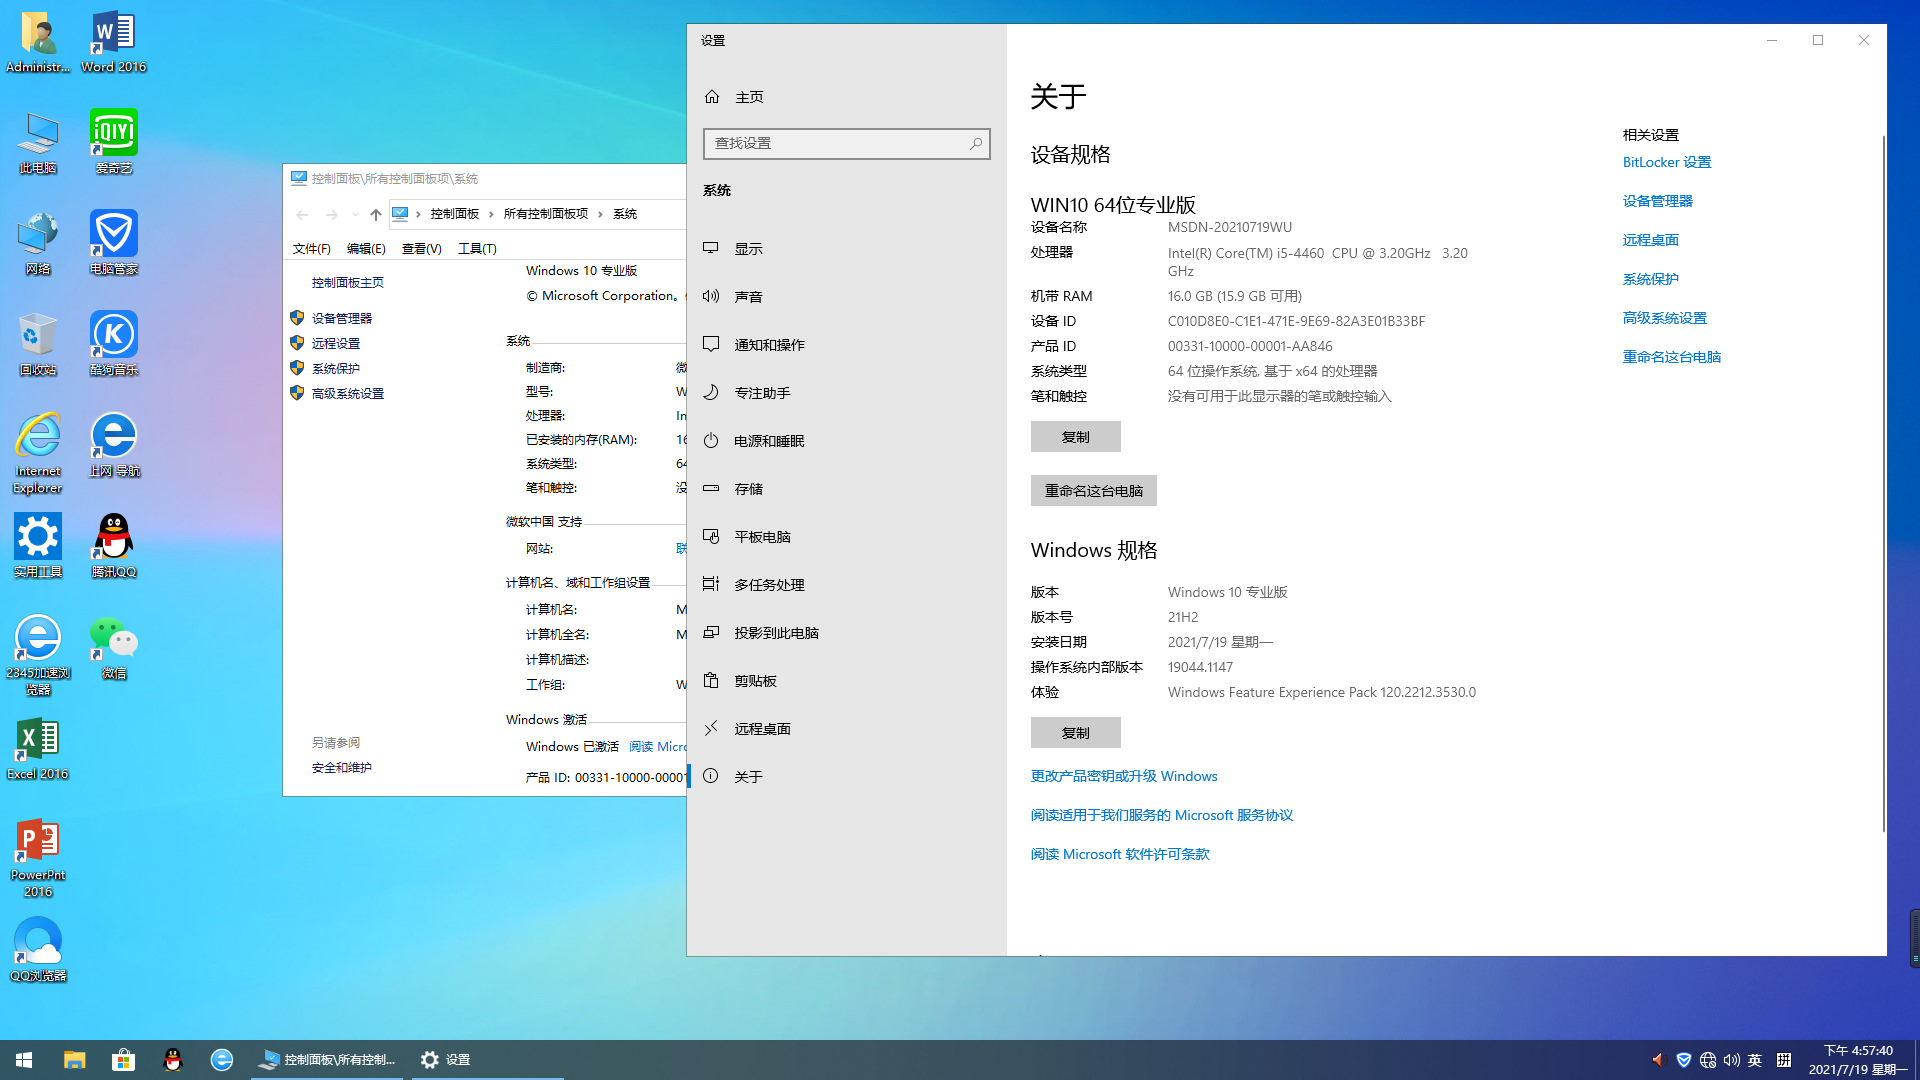Open 文件(F) menu in Control Panel

coord(311,249)
